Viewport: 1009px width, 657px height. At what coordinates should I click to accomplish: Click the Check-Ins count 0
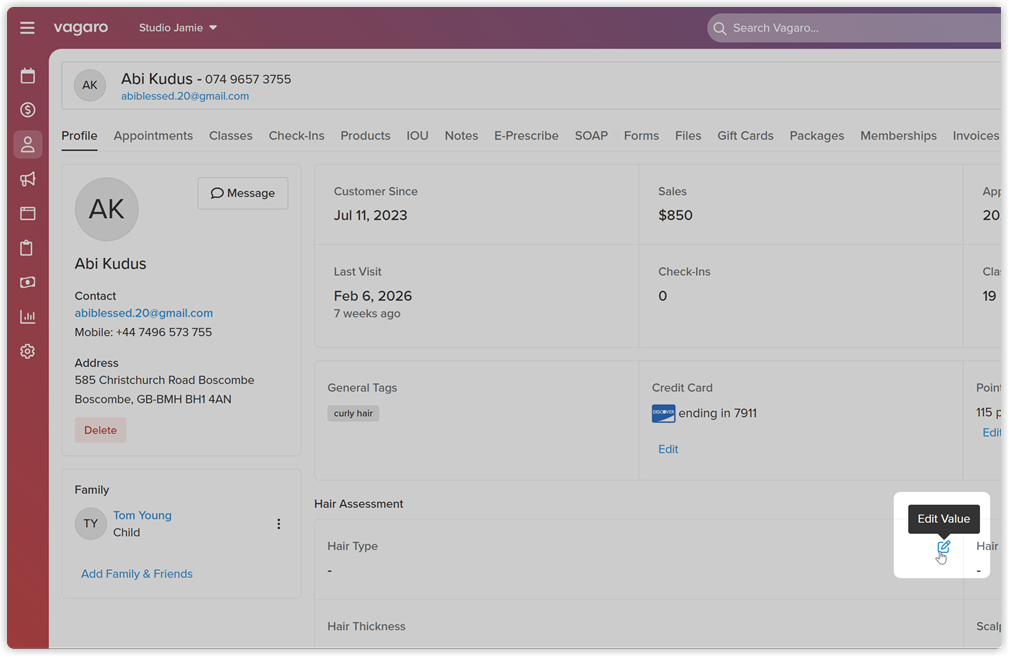(x=662, y=296)
